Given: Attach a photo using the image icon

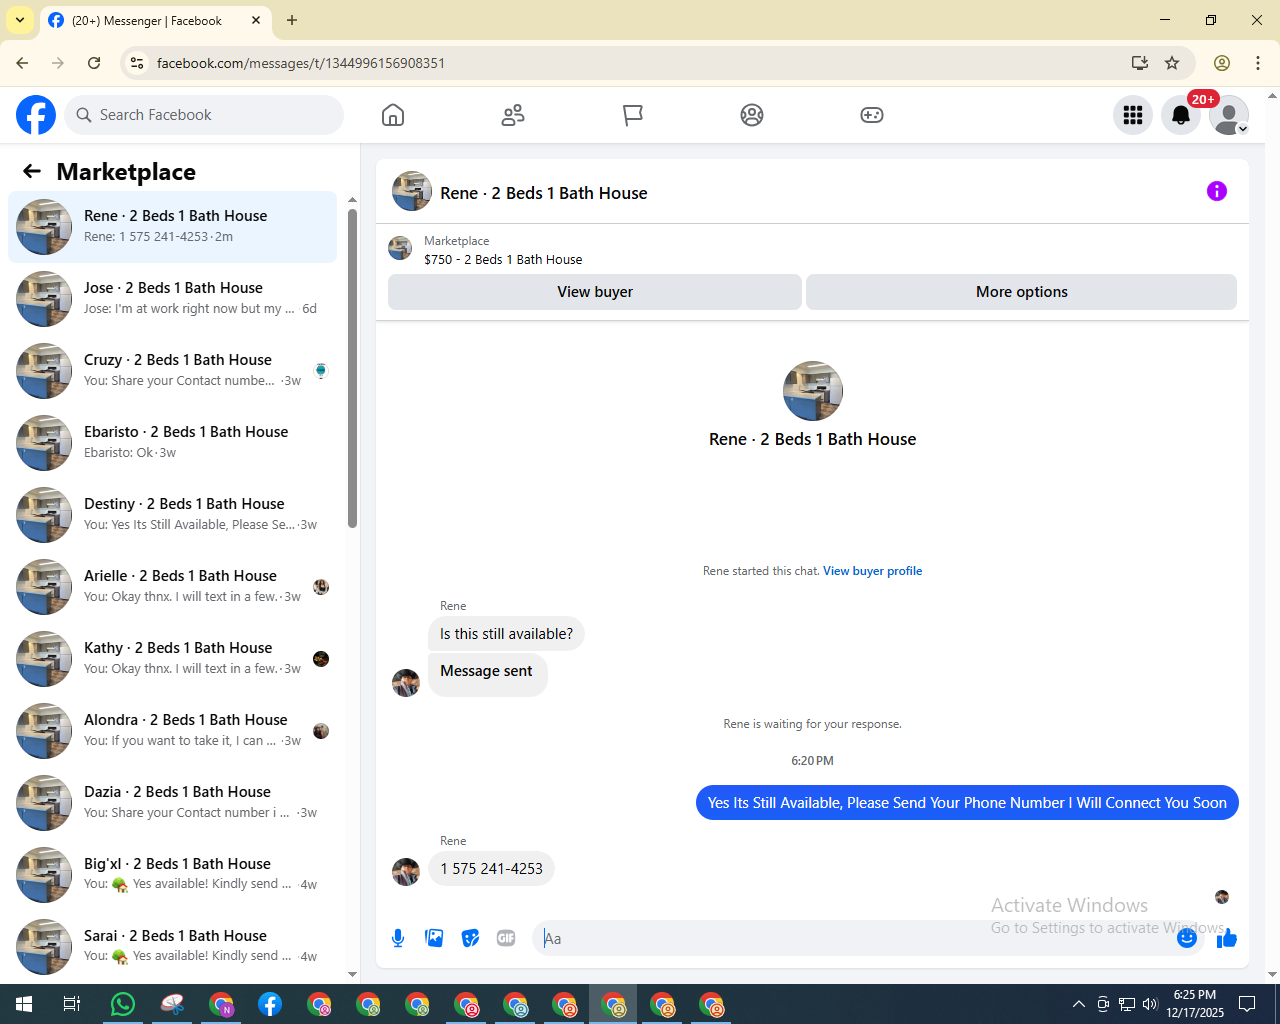Looking at the screenshot, I should coord(434,938).
